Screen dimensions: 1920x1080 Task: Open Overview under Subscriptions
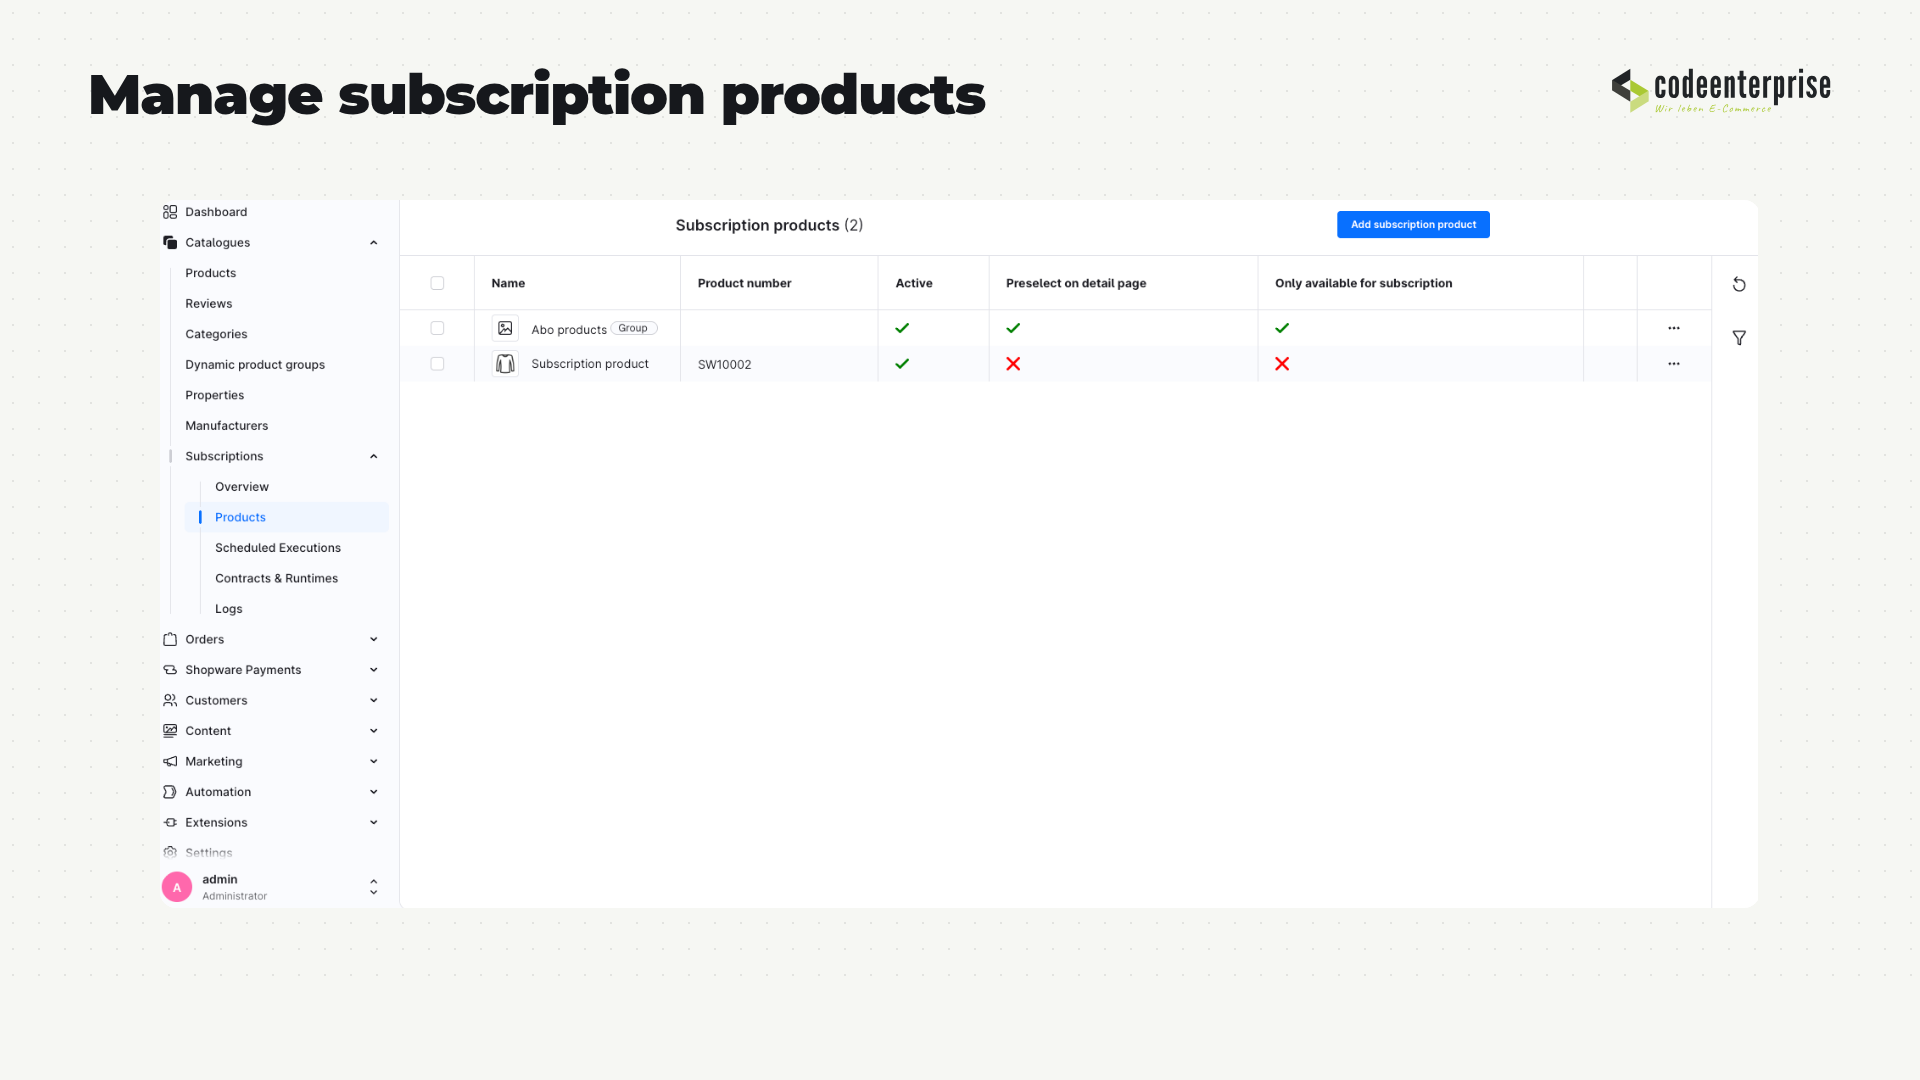point(242,487)
